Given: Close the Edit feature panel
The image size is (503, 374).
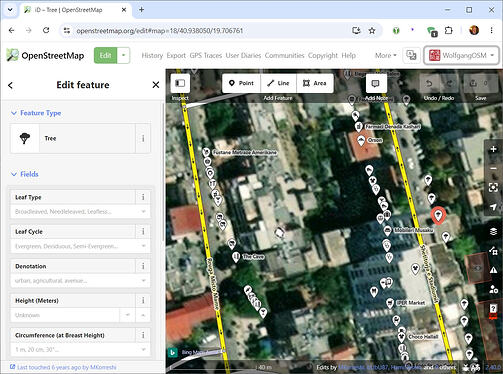Looking at the screenshot, I should pyautogui.click(x=156, y=85).
